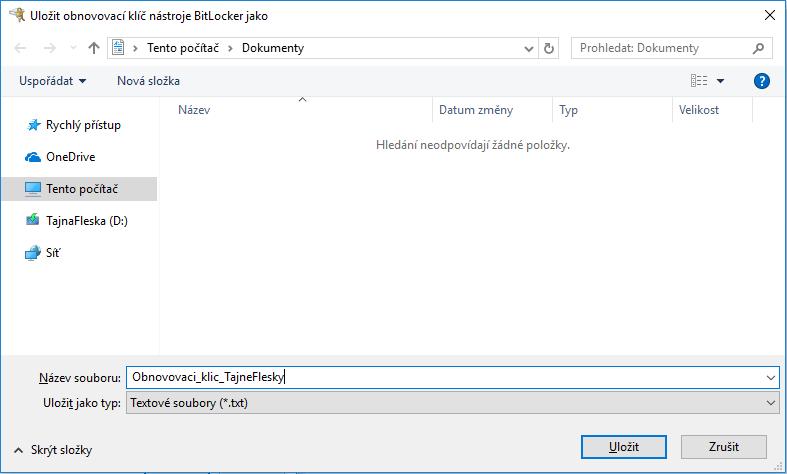
Task: Click the search magnifier icon
Action: pos(758,48)
